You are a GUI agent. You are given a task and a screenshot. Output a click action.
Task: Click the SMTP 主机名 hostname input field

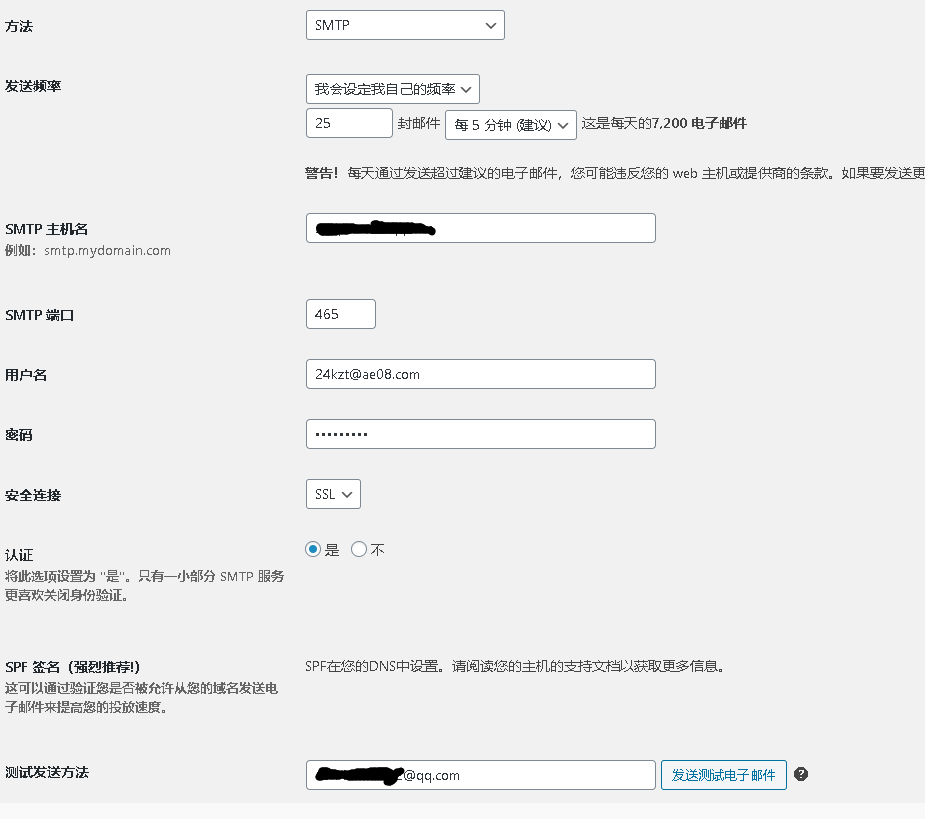coord(480,228)
